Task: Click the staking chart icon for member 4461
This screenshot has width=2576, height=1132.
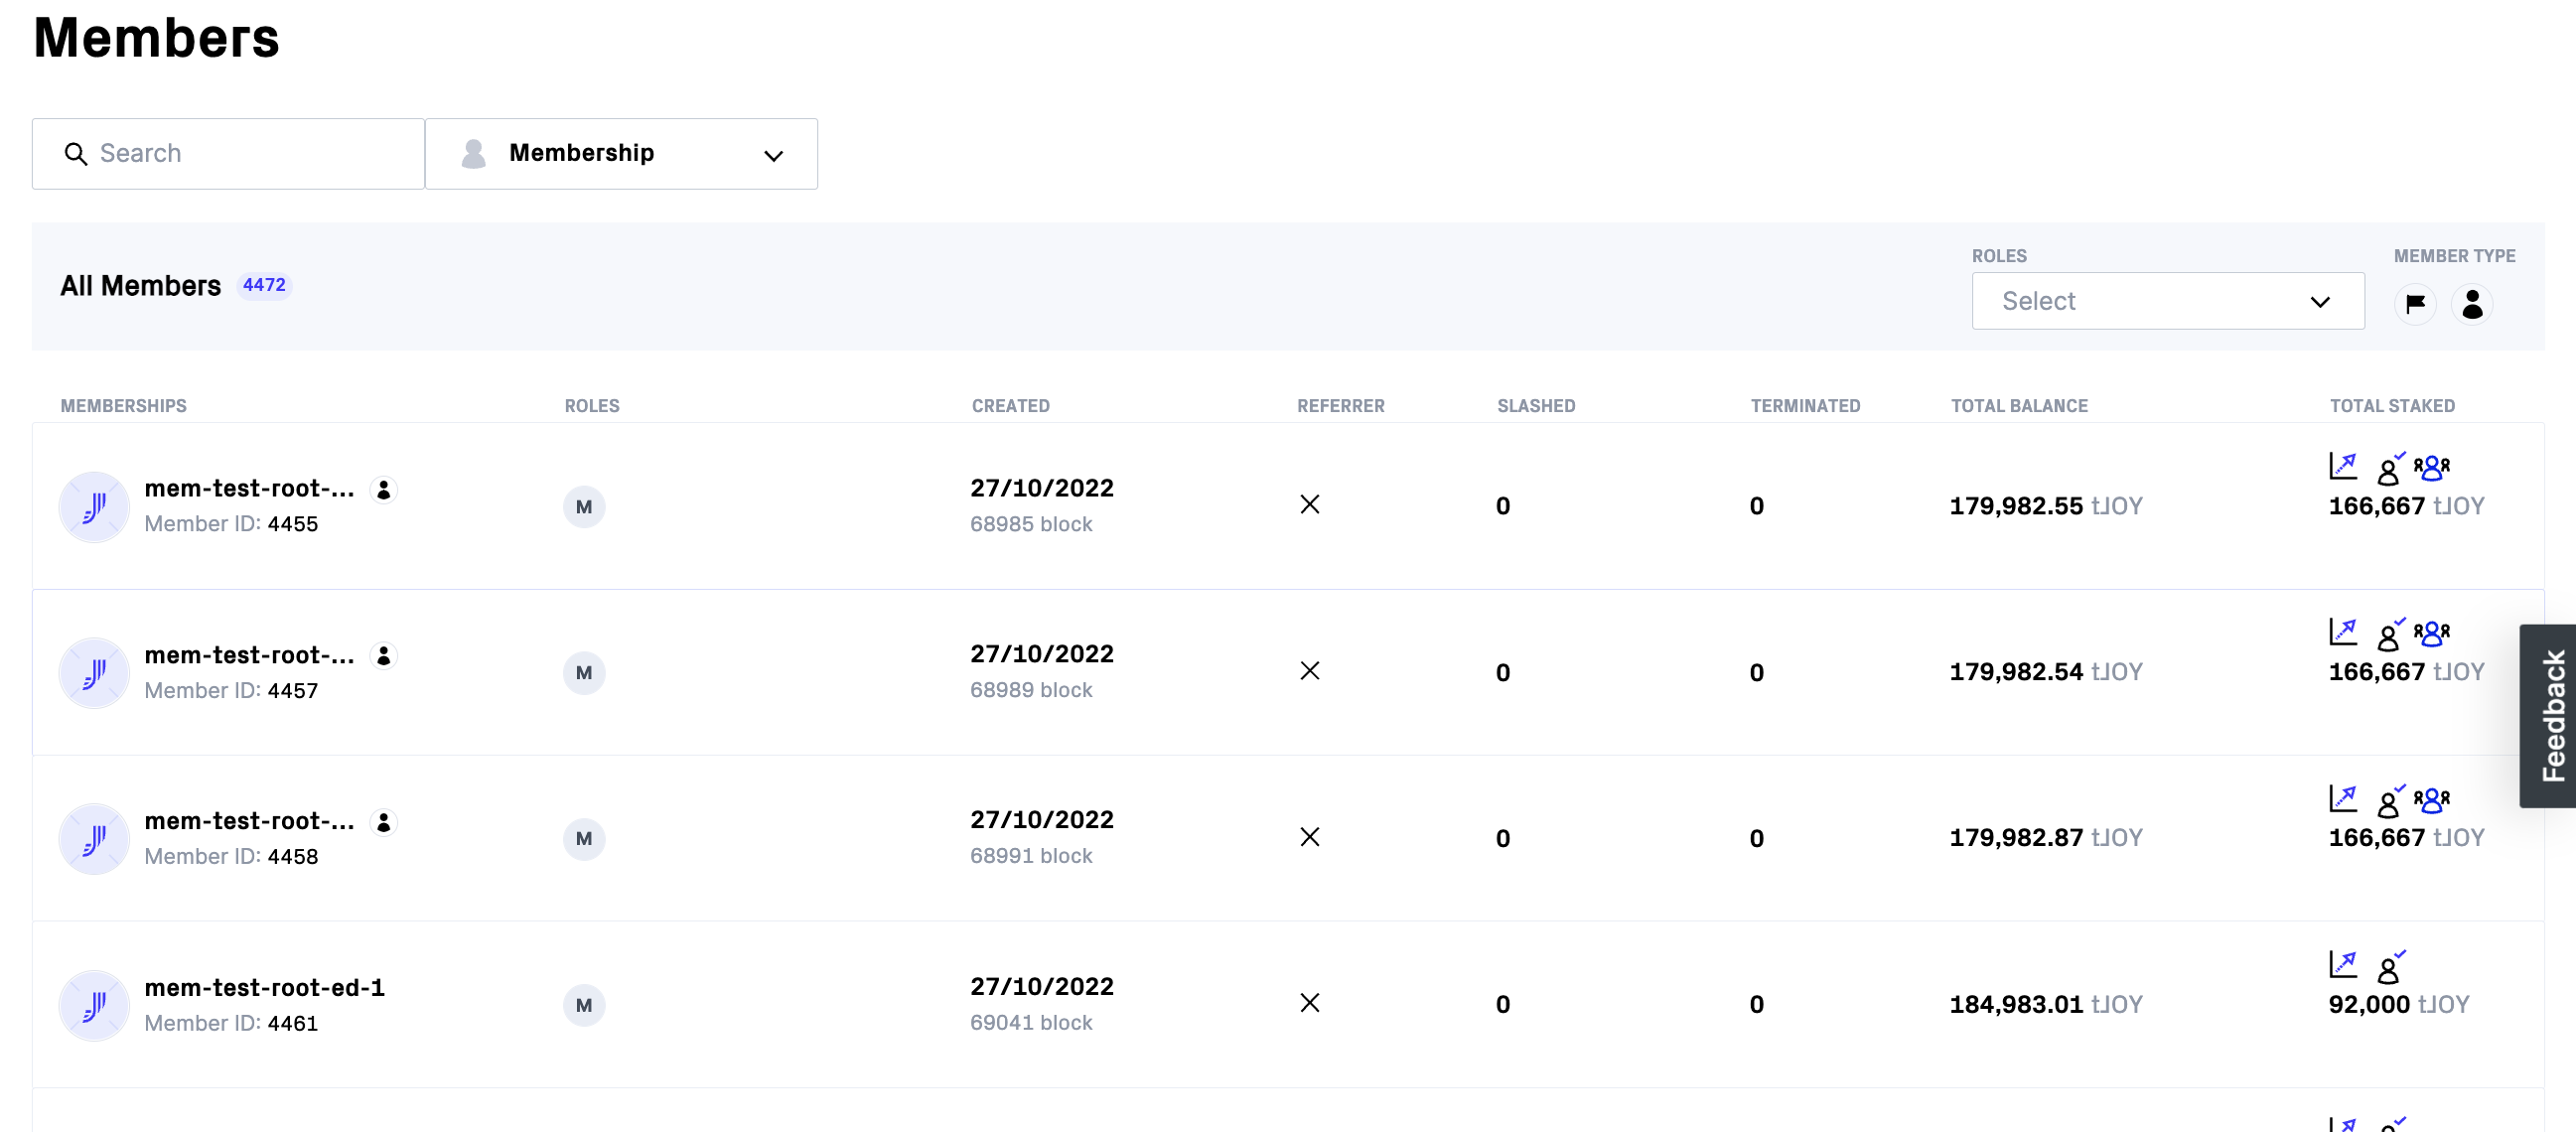Action: click(2343, 964)
